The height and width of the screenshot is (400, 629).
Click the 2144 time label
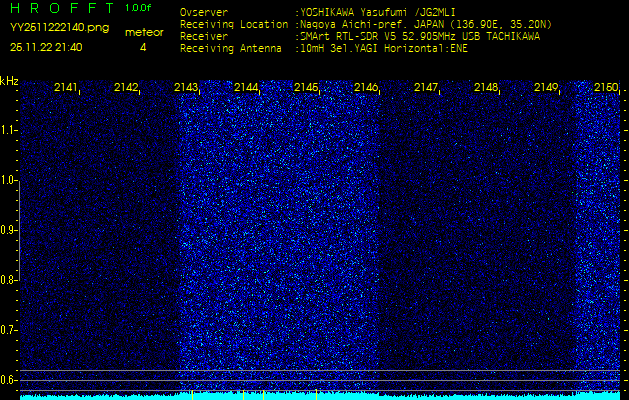(x=246, y=87)
